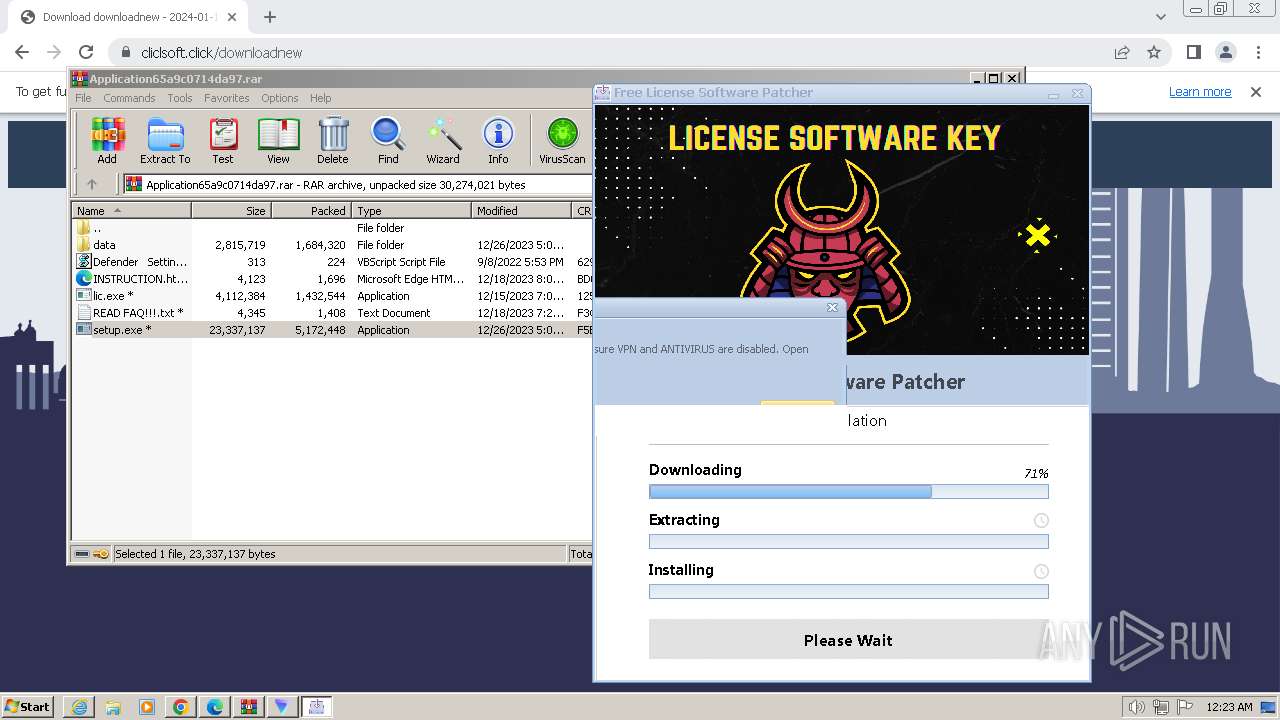The width and height of the screenshot is (1280, 720).
Task: Click the Add icon in WinRAR toolbar
Action: pyautogui.click(x=107, y=140)
